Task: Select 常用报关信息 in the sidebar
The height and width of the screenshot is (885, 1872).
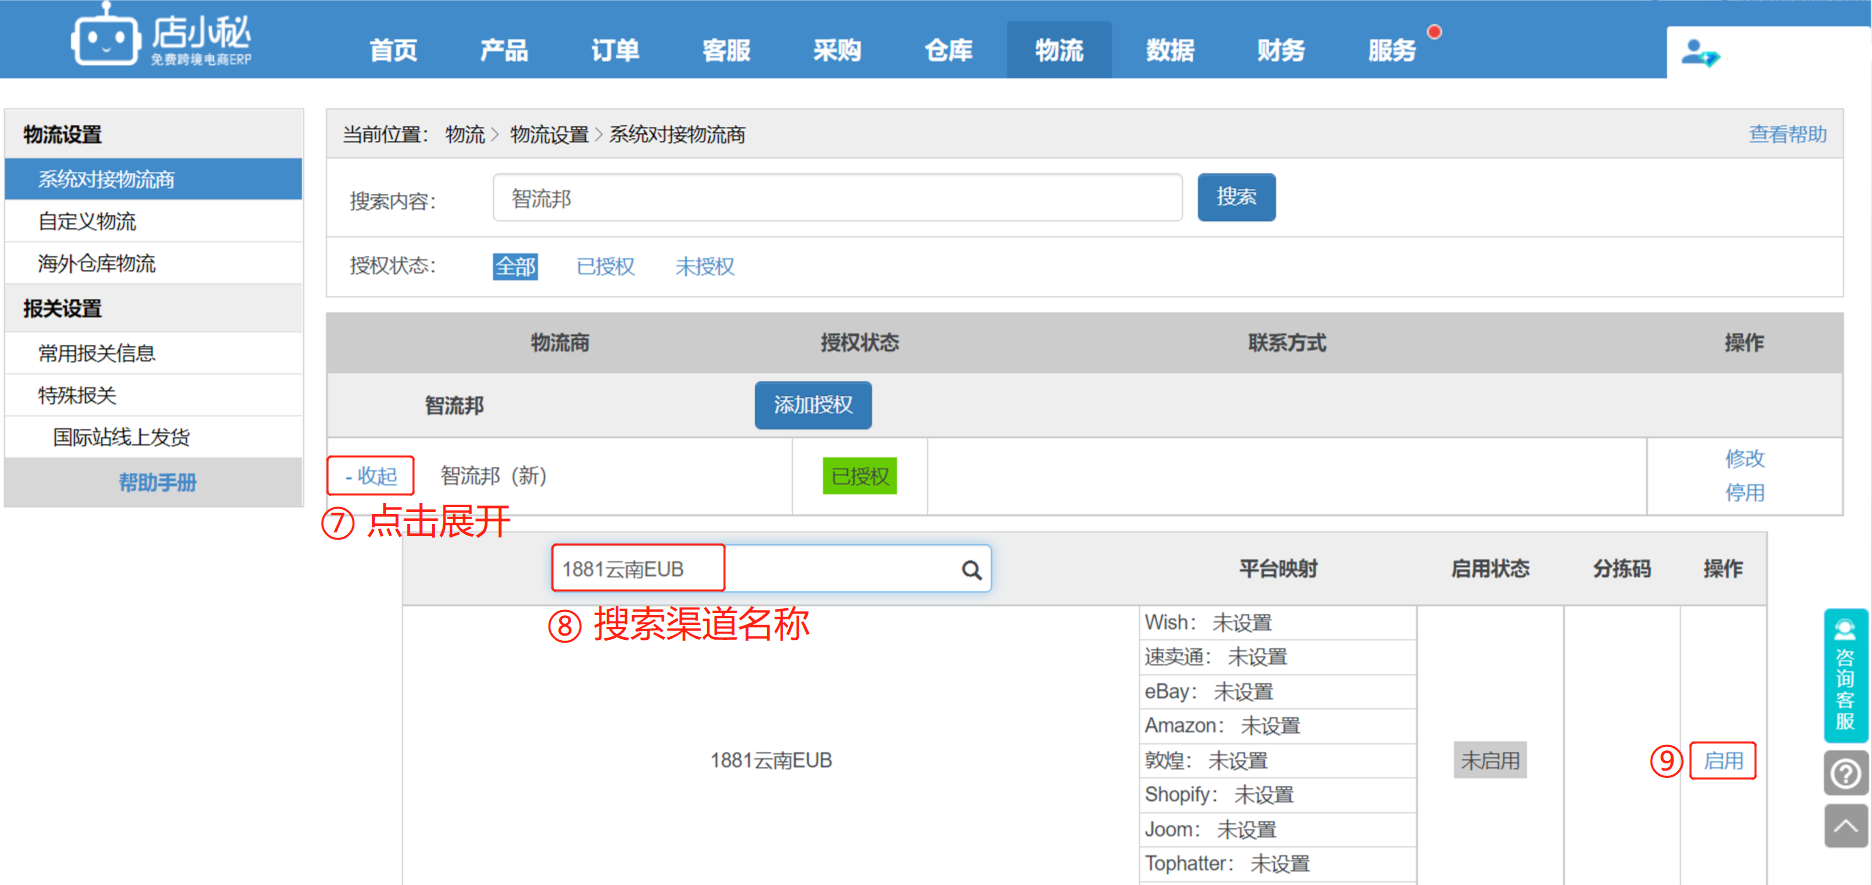Action: 154,353
